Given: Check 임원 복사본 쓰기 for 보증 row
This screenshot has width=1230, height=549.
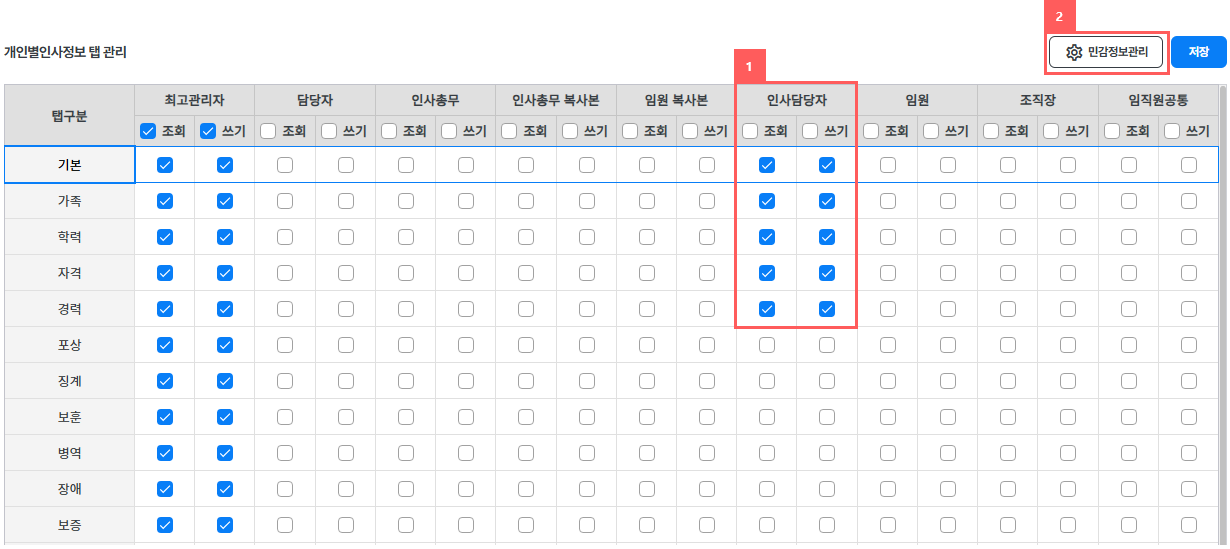Looking at the screenshot, I should tap(707, 525).
